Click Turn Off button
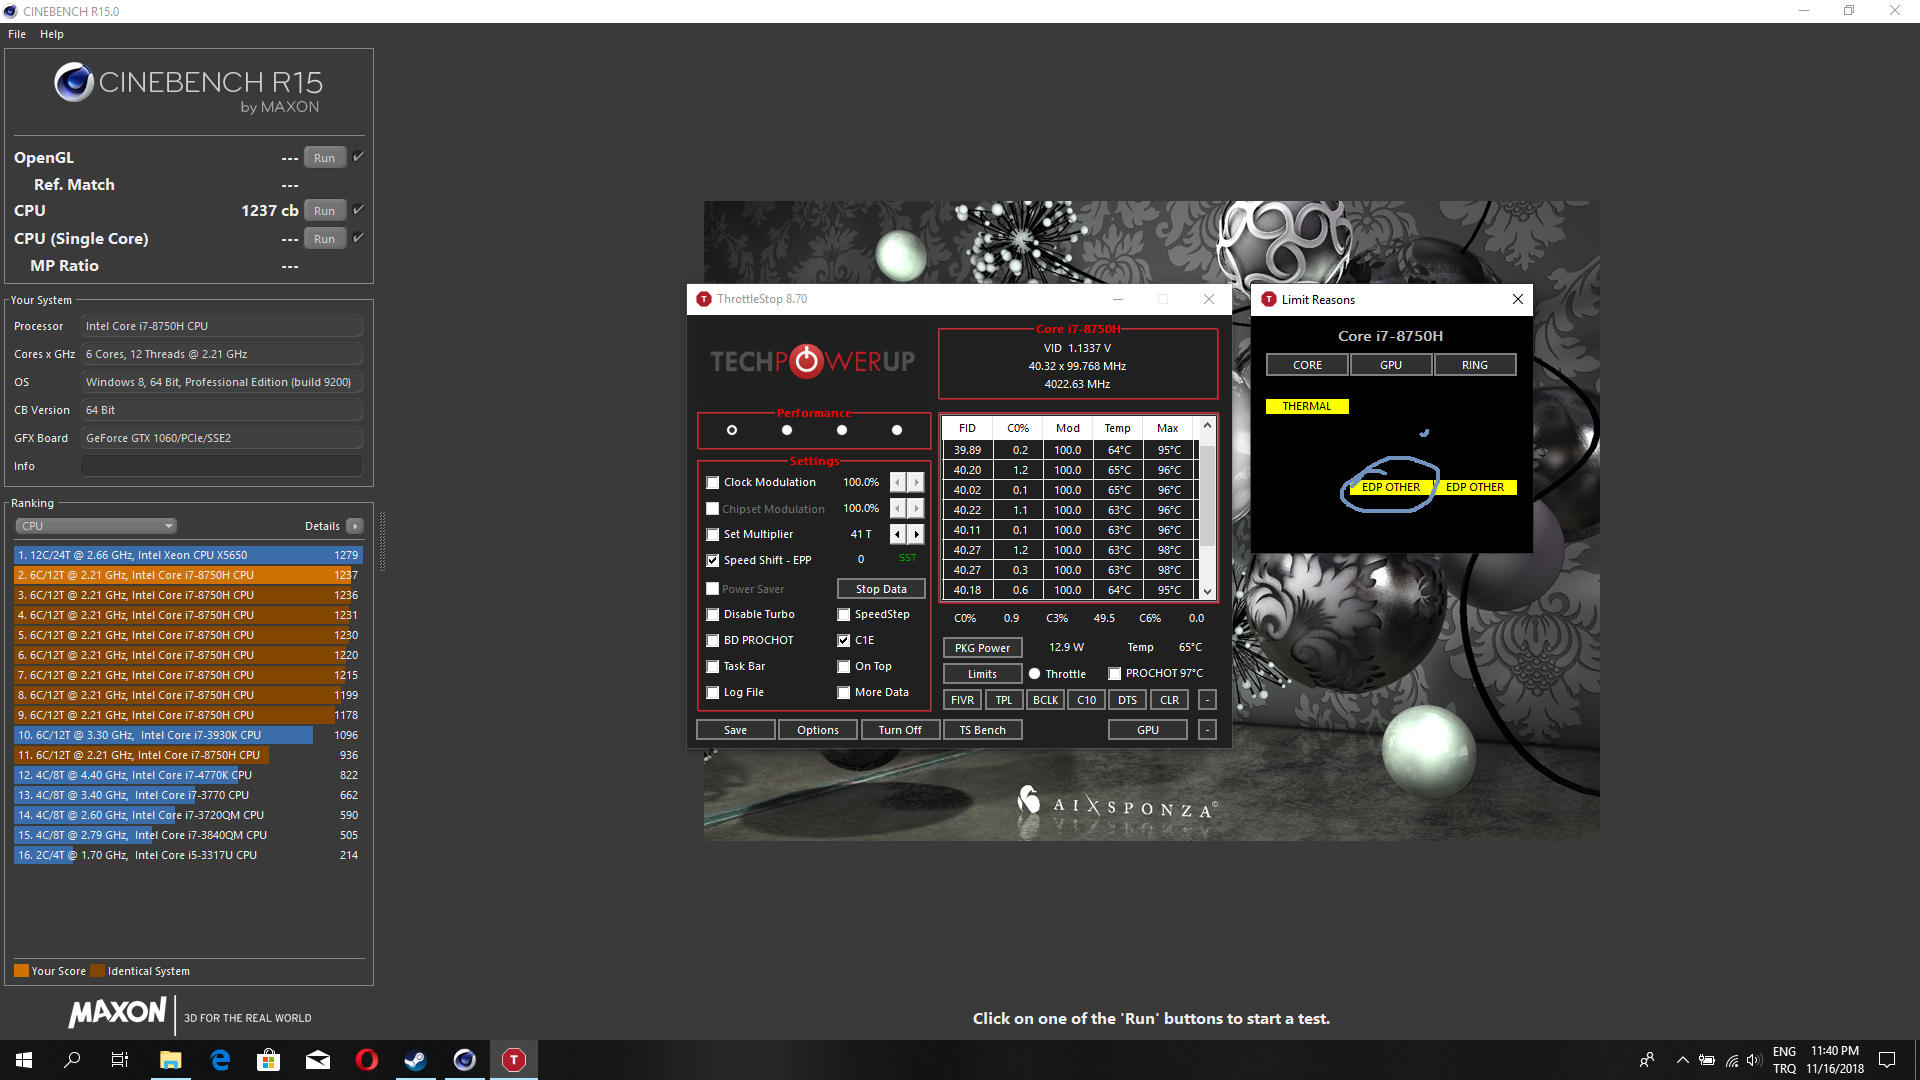Viewport: 1920px width, 1080px height. click(x=900, y=730)
